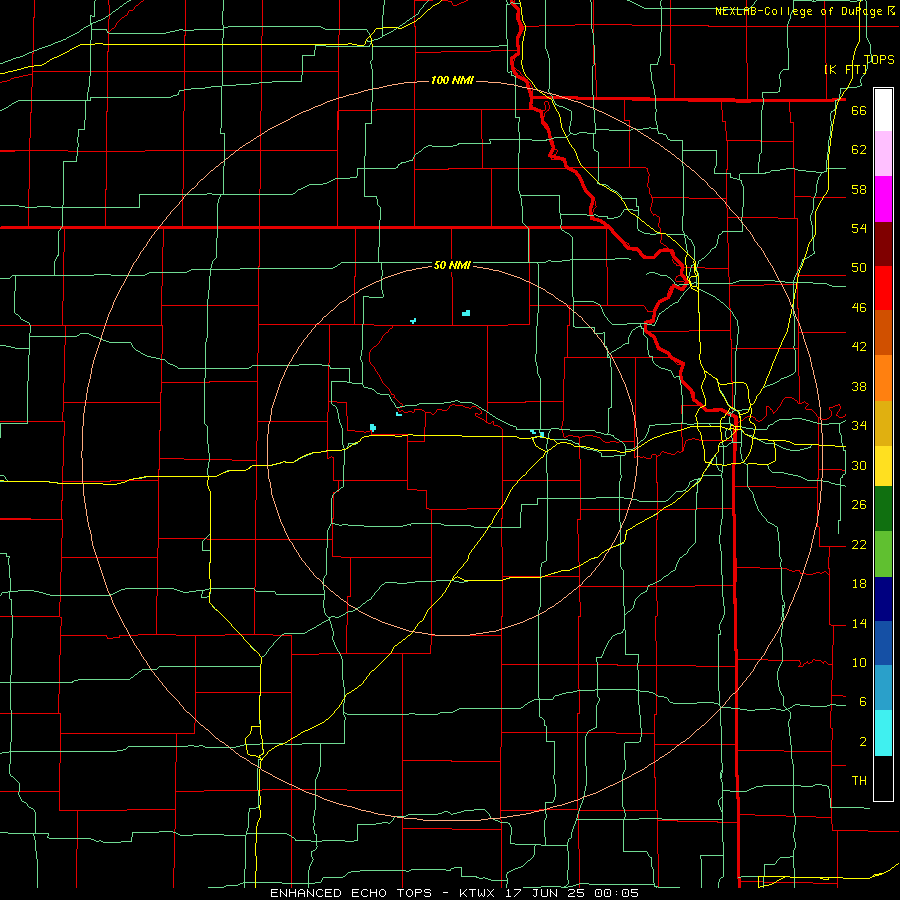Click the NEXLAB-College of DuPage credit text
Viewport: 900px width, 900px height.
pyautogui.click(x=804, y=11)
